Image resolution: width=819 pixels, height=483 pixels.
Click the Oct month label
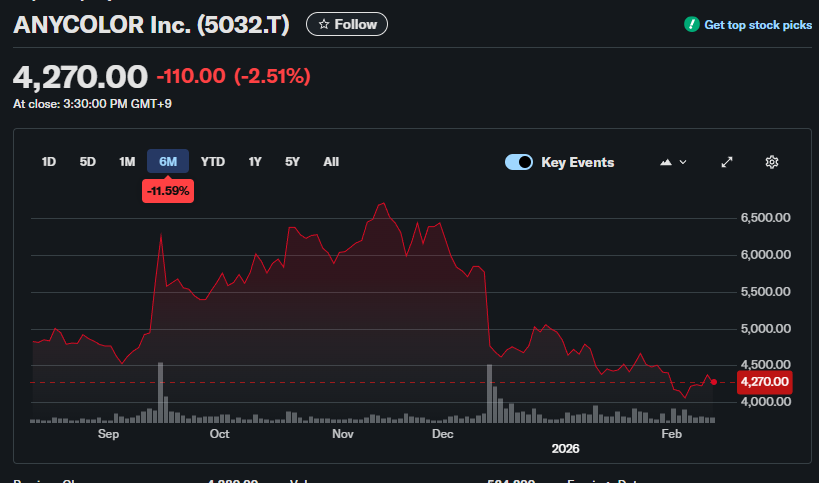point(219,434)
